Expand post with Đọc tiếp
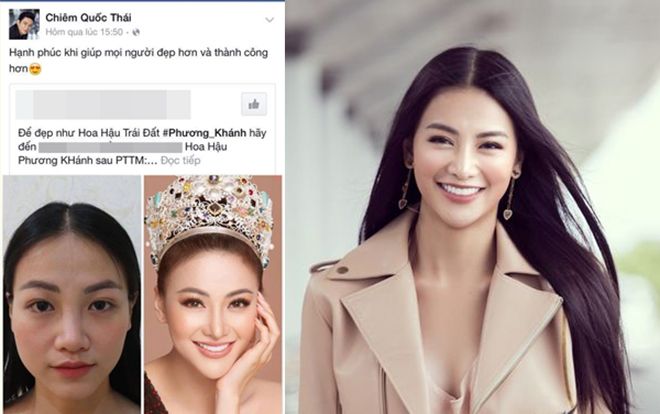 pos(181,160)
